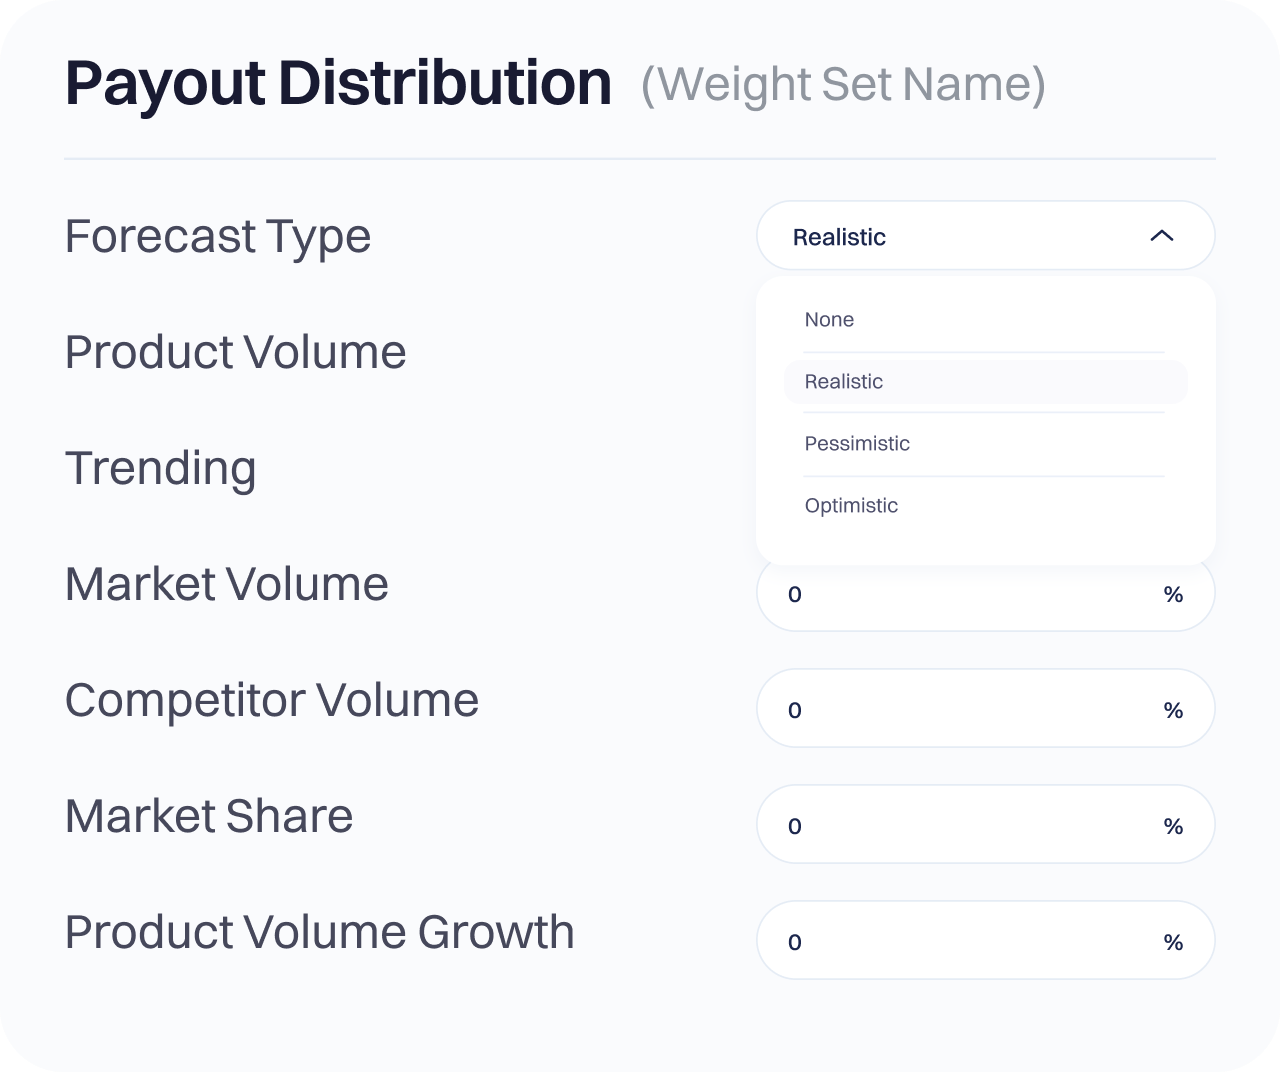Focus the Market Volume percentage field
1280x1072 pixels.
[960, 596]
